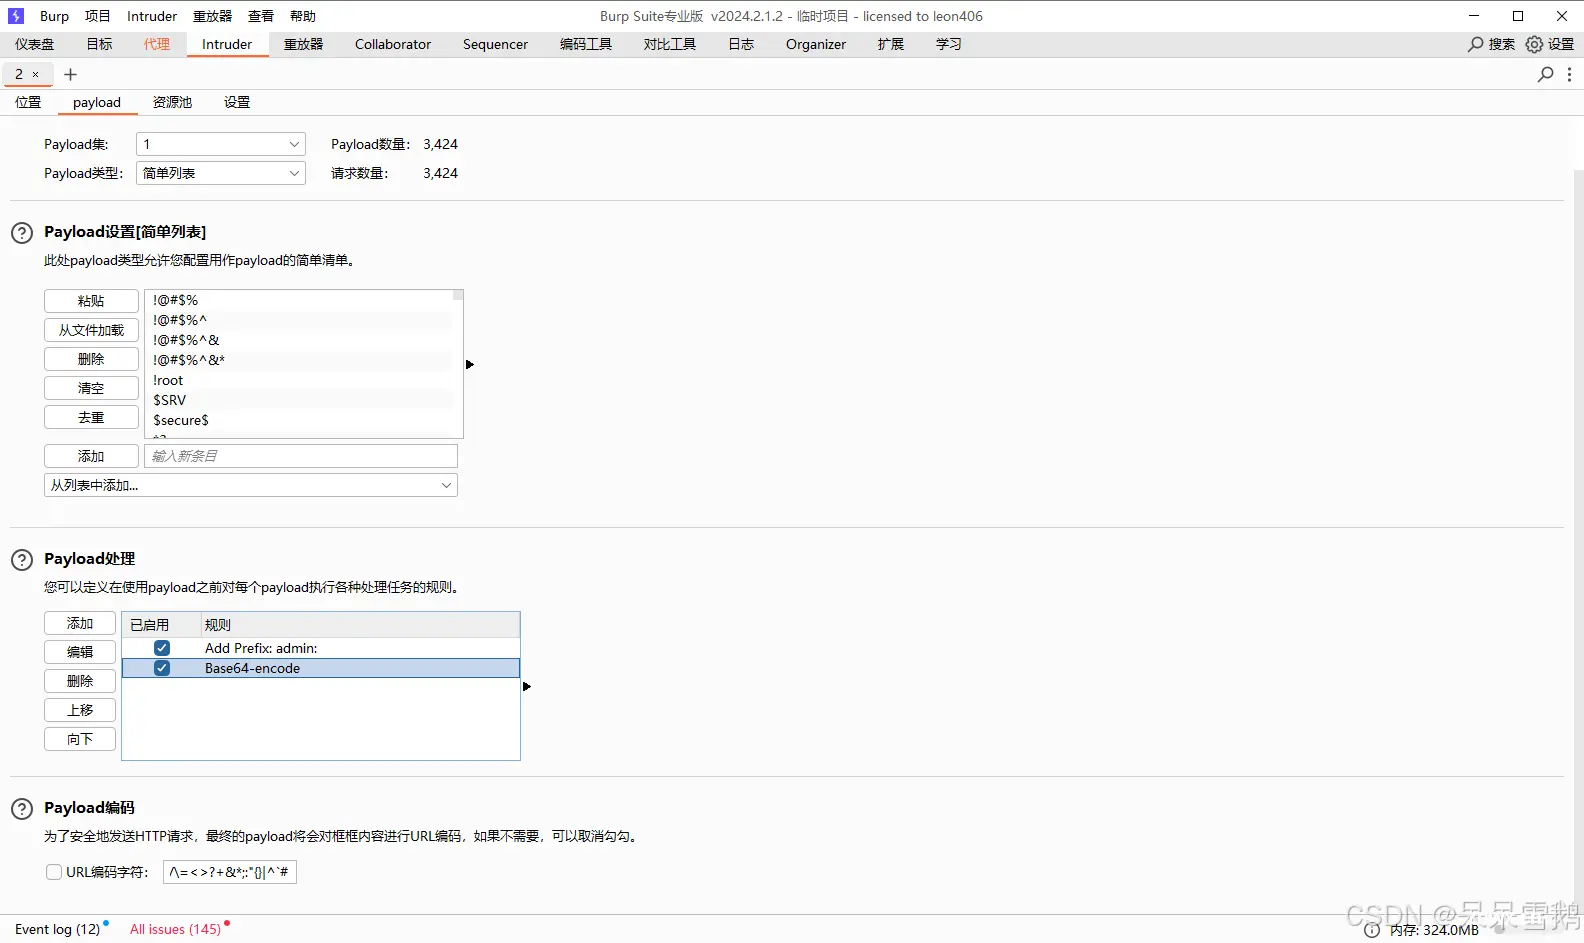
Task: Expand the Payload集 dropdown
Action: [221, 144]
